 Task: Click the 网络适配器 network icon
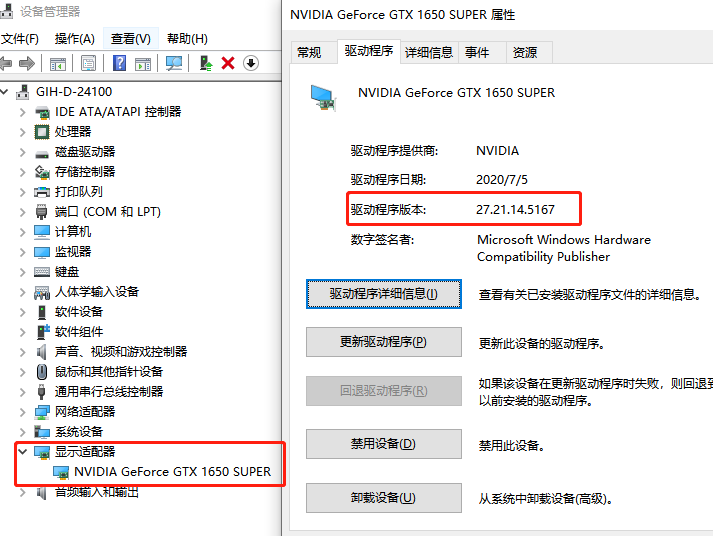click(x=42, y=412)
